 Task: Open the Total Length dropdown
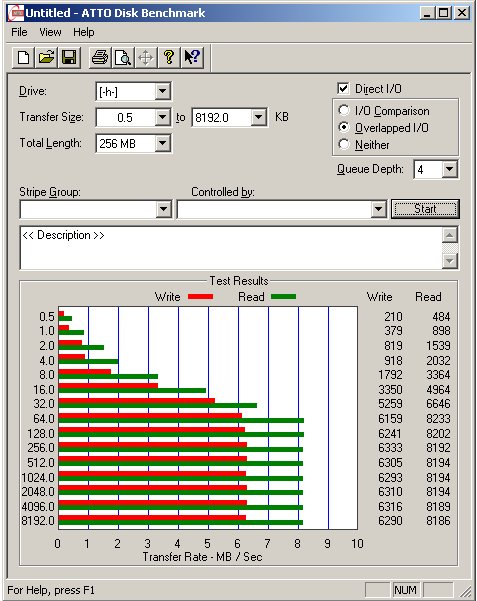coord(163,143)
